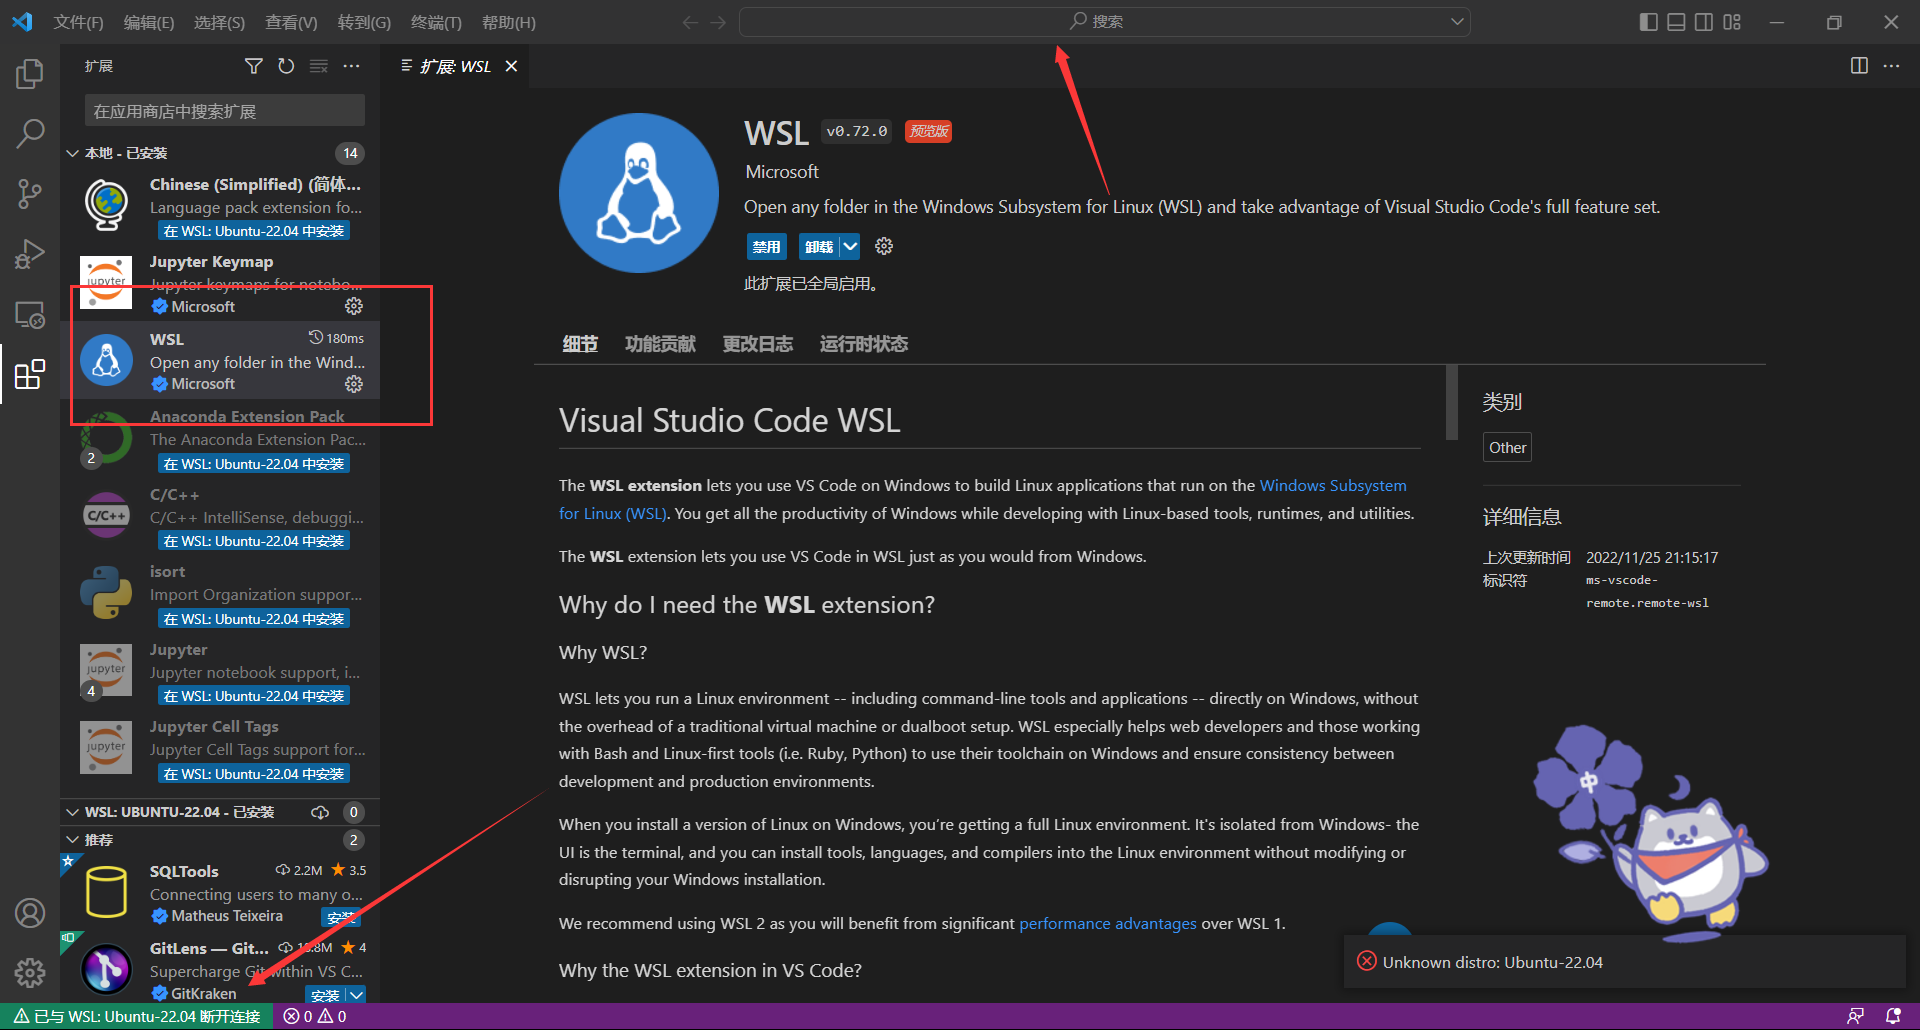The height and width of the screenshot is (1030, 1920).
Task: Close the WSL extension editor tab
Action: coord(511,66)
